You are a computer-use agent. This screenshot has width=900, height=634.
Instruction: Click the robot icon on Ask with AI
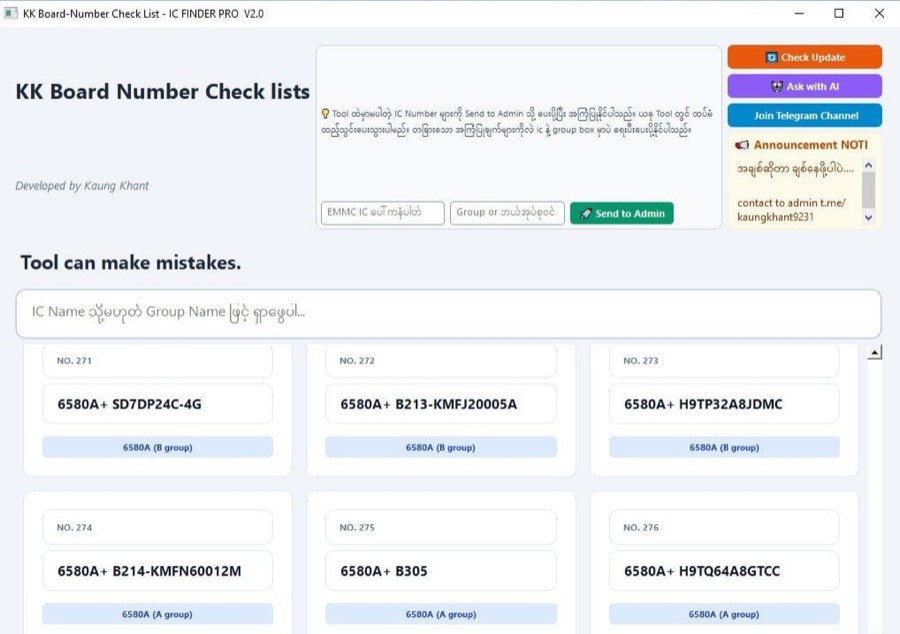pyautogui.click(x=777, y=87)
